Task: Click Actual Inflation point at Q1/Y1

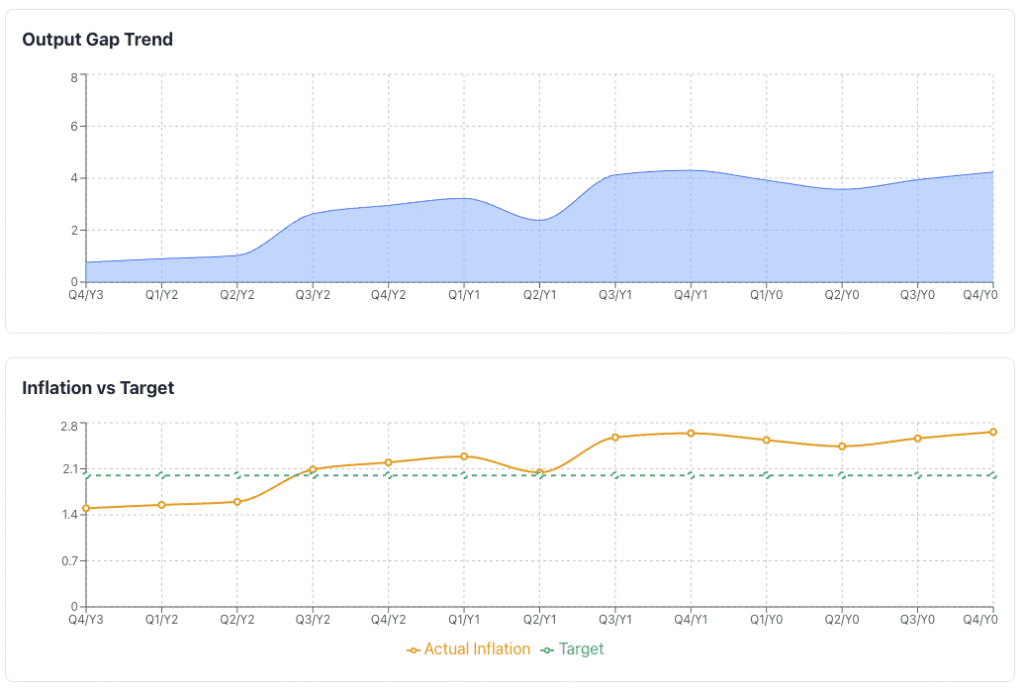Action: pyautogui.click(x=464, y=456)
